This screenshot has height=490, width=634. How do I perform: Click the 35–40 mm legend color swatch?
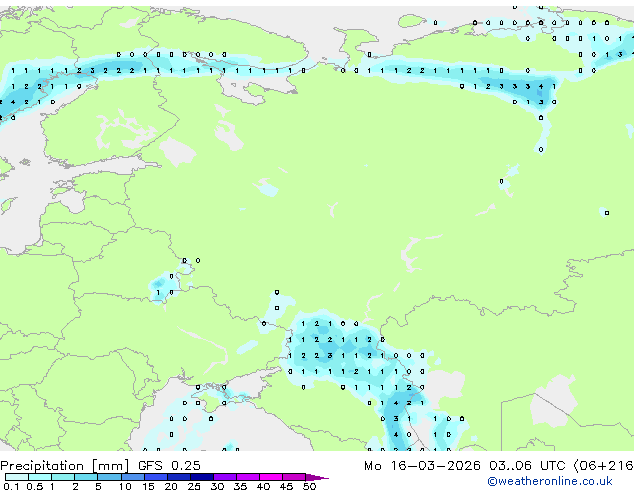[248, 477]
